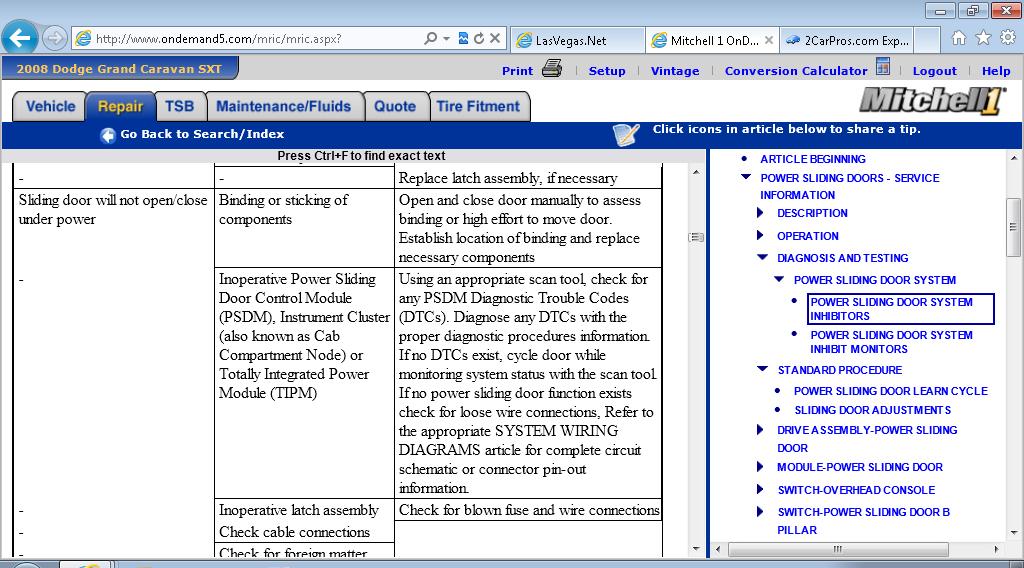Click the Mitchell1 logo

pyautogui.click(x=932, y=101)
